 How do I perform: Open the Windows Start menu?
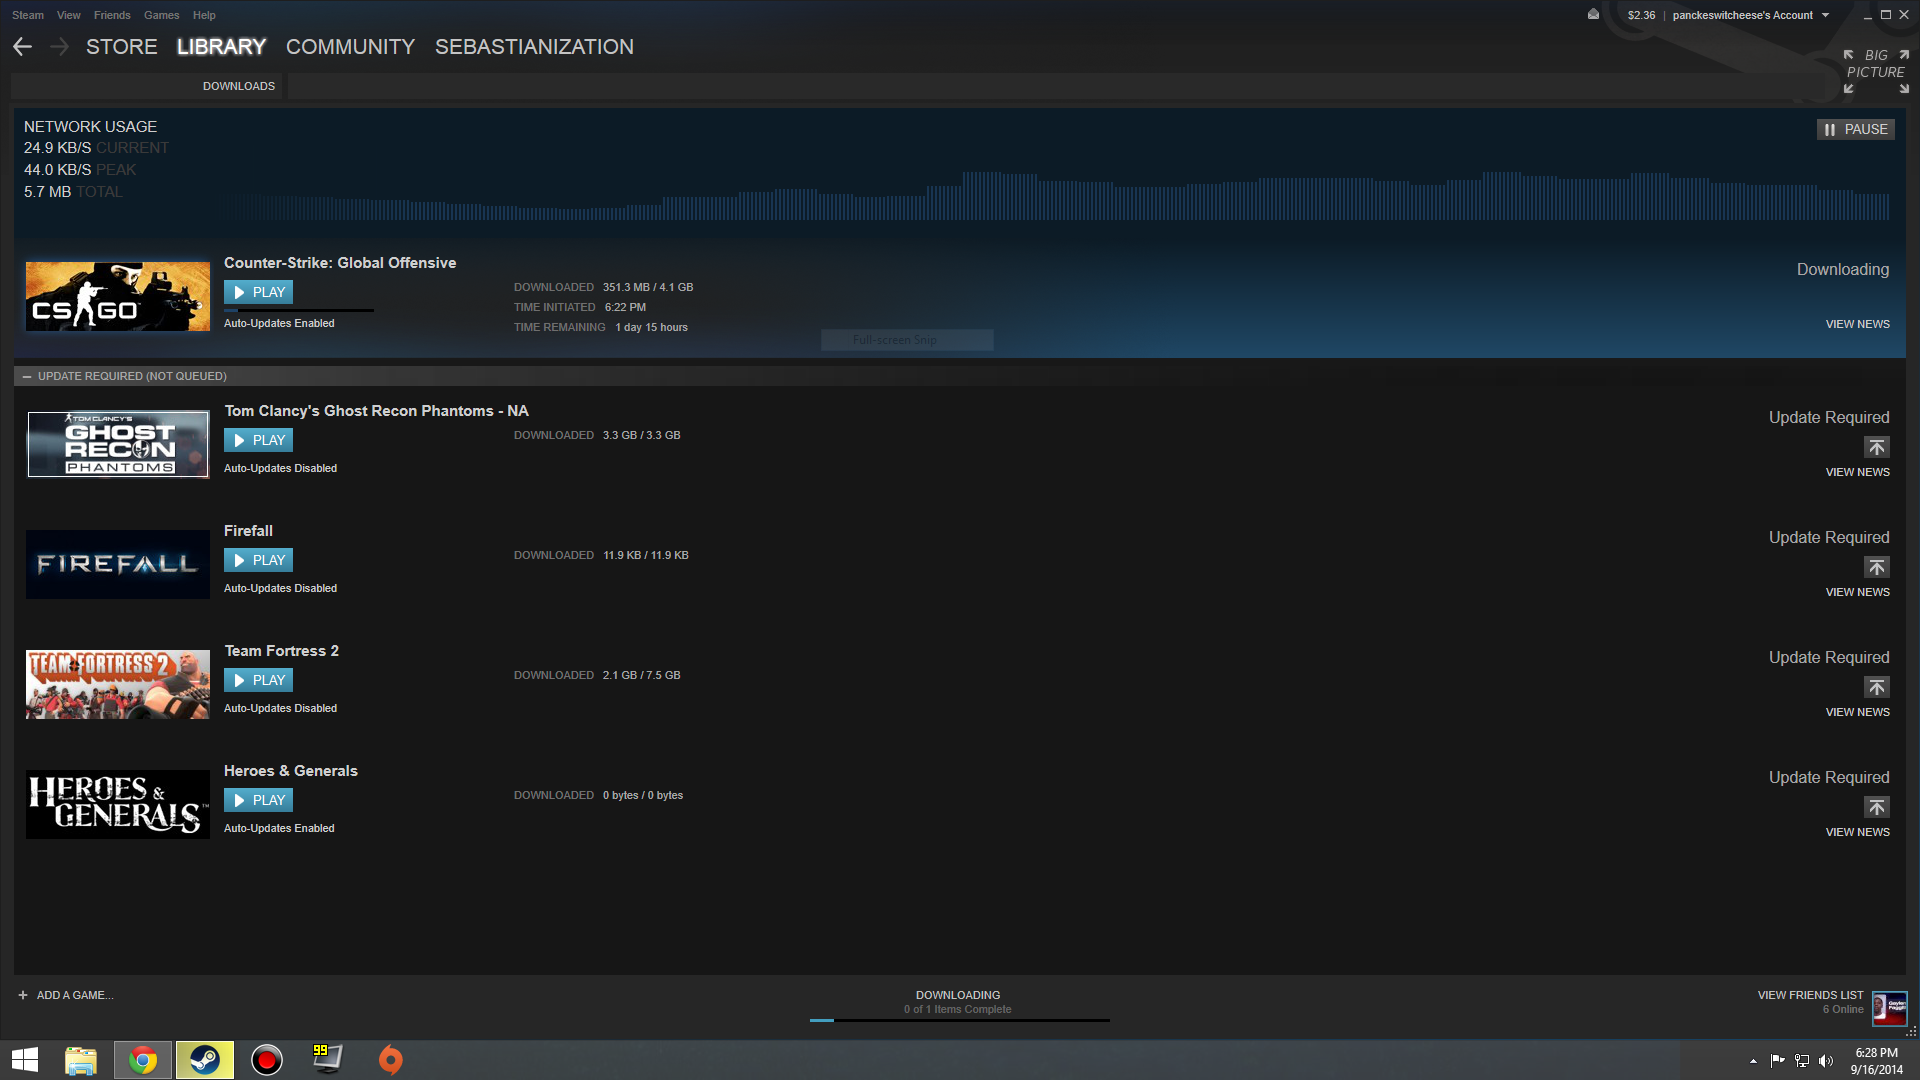(x=25, y=1060)
